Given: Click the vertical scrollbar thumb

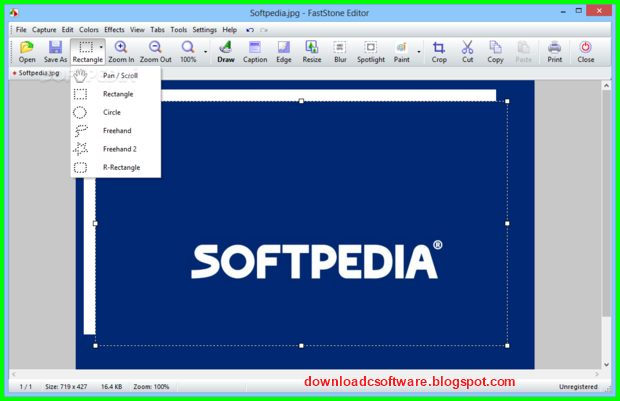Looking at the screenshot, I should coord(606,203).
